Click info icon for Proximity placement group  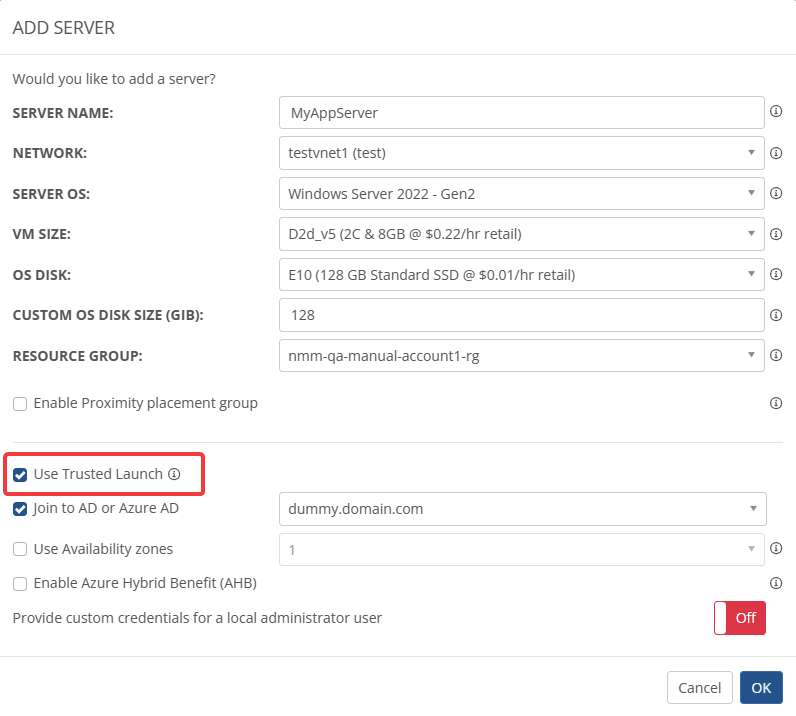pos(776,403)
